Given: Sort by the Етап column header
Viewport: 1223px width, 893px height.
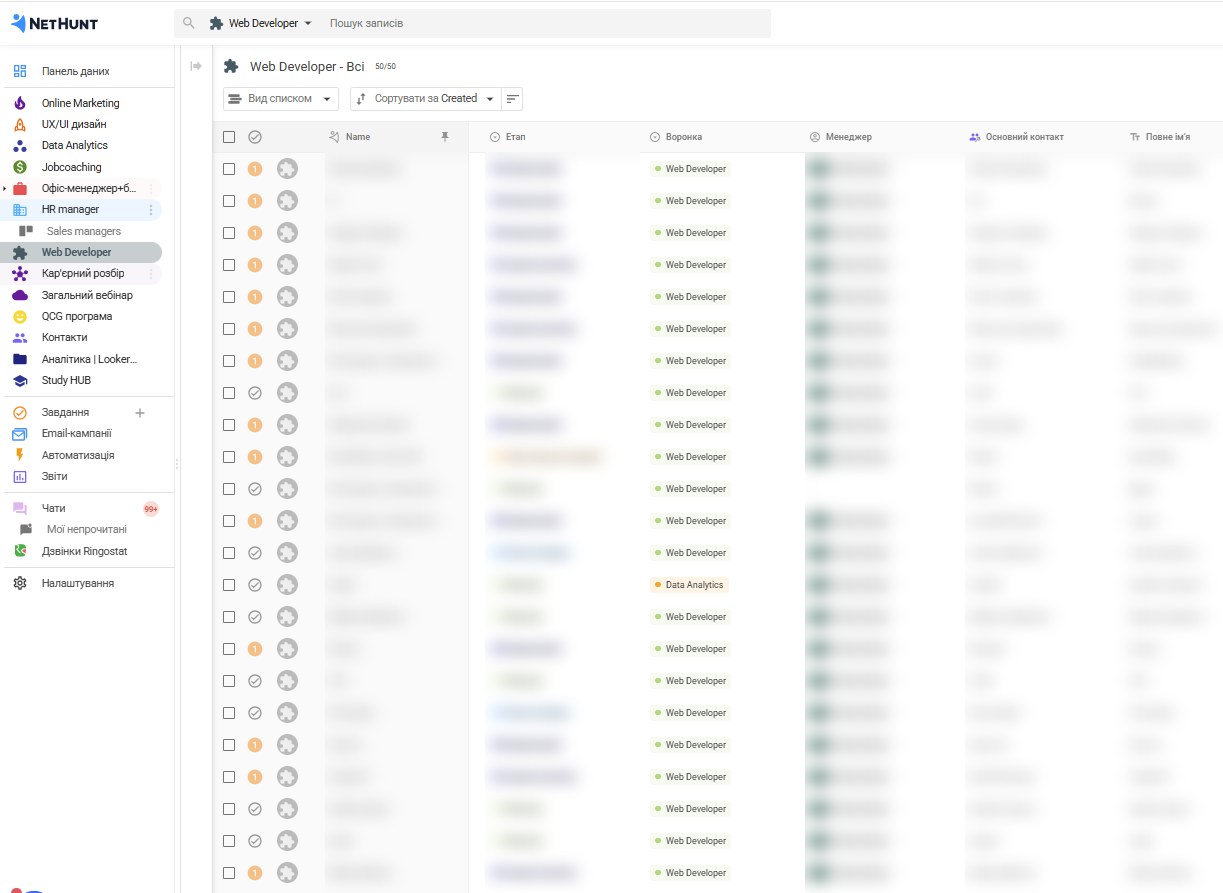Looking at the screenshot, I should (515, 137).
